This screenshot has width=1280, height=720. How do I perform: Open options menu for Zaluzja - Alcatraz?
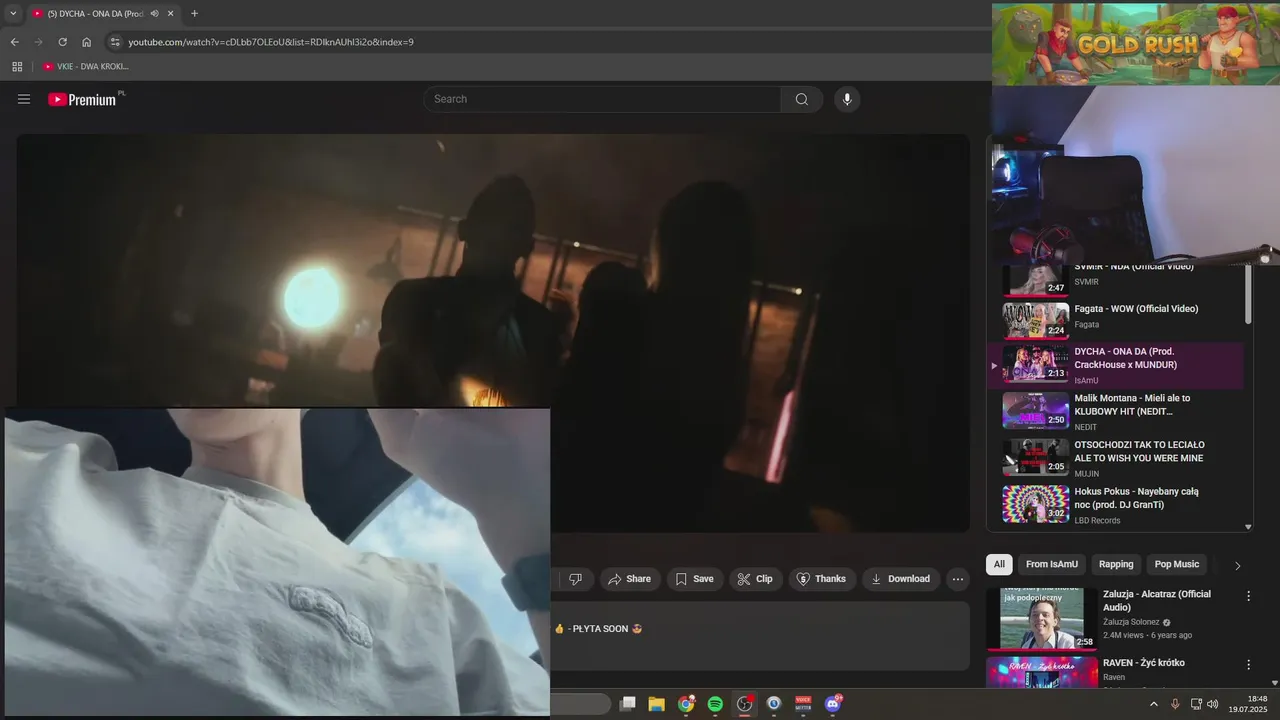[1248, 596]
